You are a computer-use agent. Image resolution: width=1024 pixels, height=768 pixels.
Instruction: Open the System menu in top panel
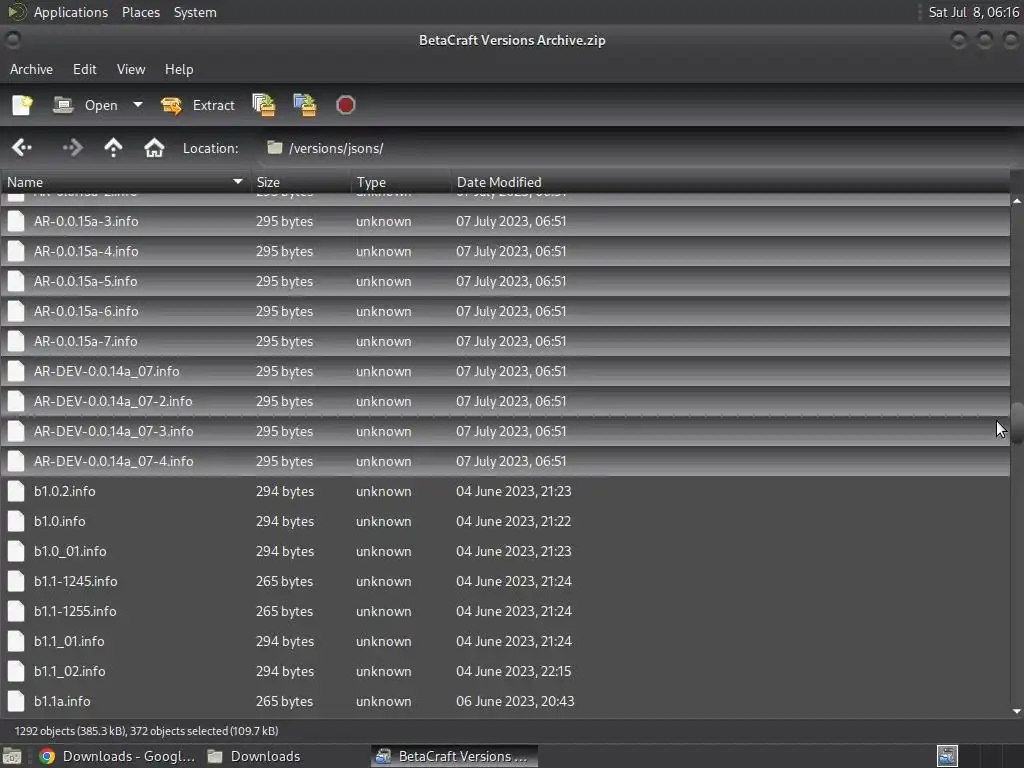click(x=195, y=12)
